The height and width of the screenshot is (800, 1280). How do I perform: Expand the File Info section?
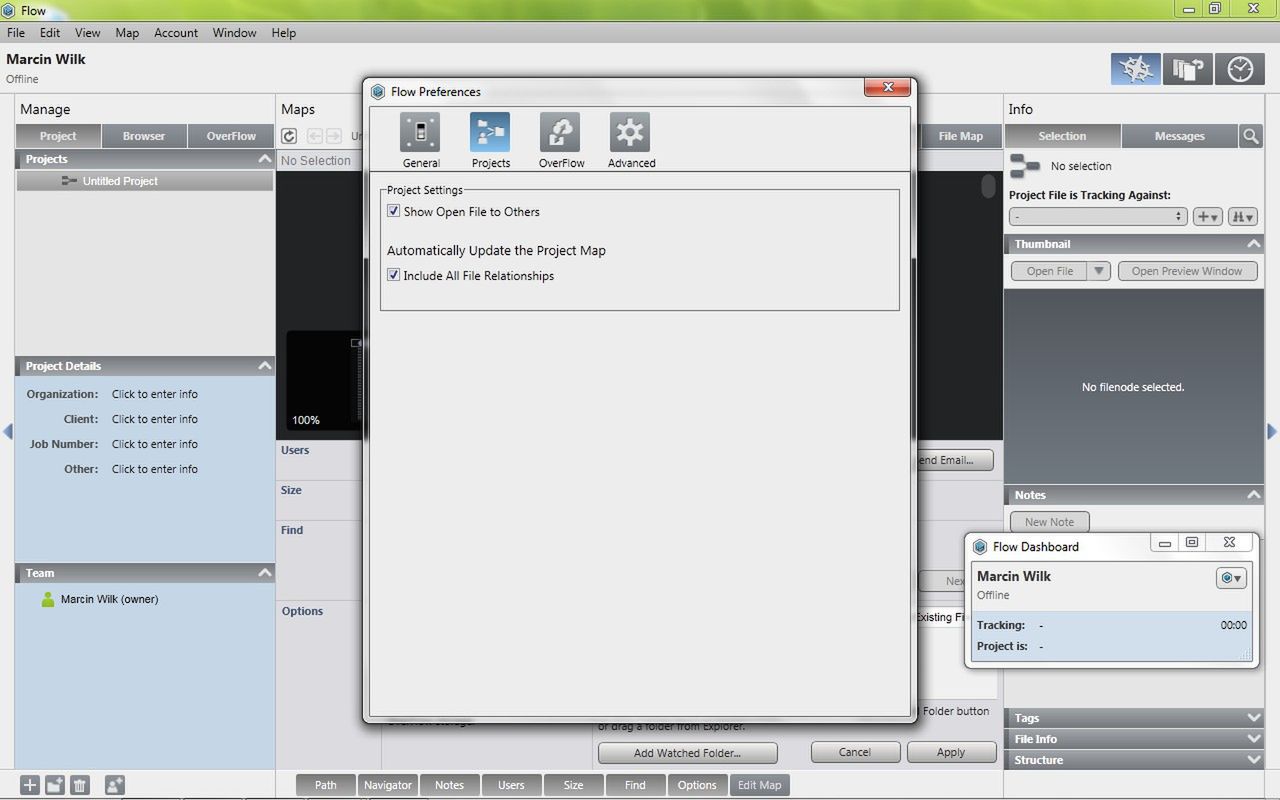point(1254,739)
